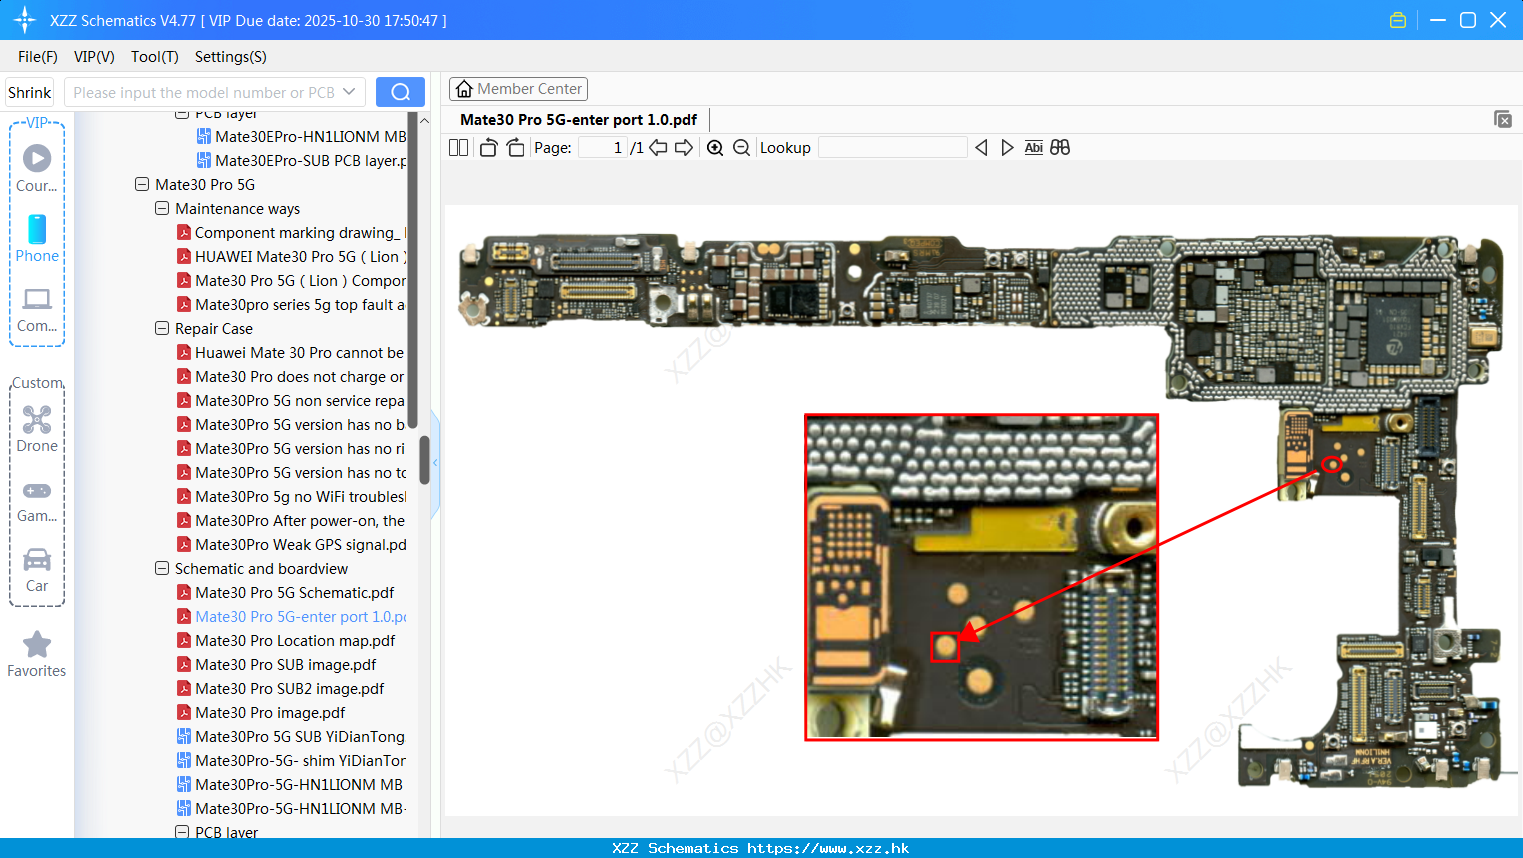Close the PDF document tab panel
Viewport: 1523px width, 858px height.
(x=1503, y=119)
